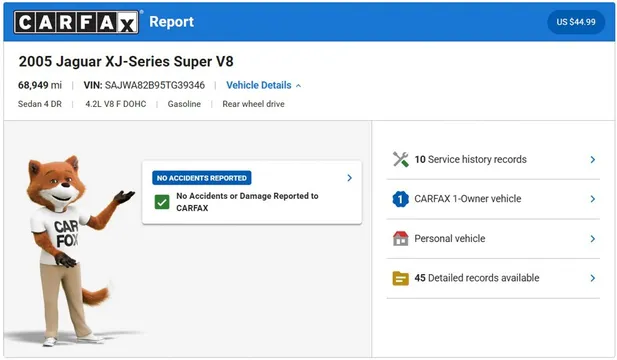Expand the Personal vehicle row arrow
This screenshot has height=360, width=617.
tap(593, 239)
